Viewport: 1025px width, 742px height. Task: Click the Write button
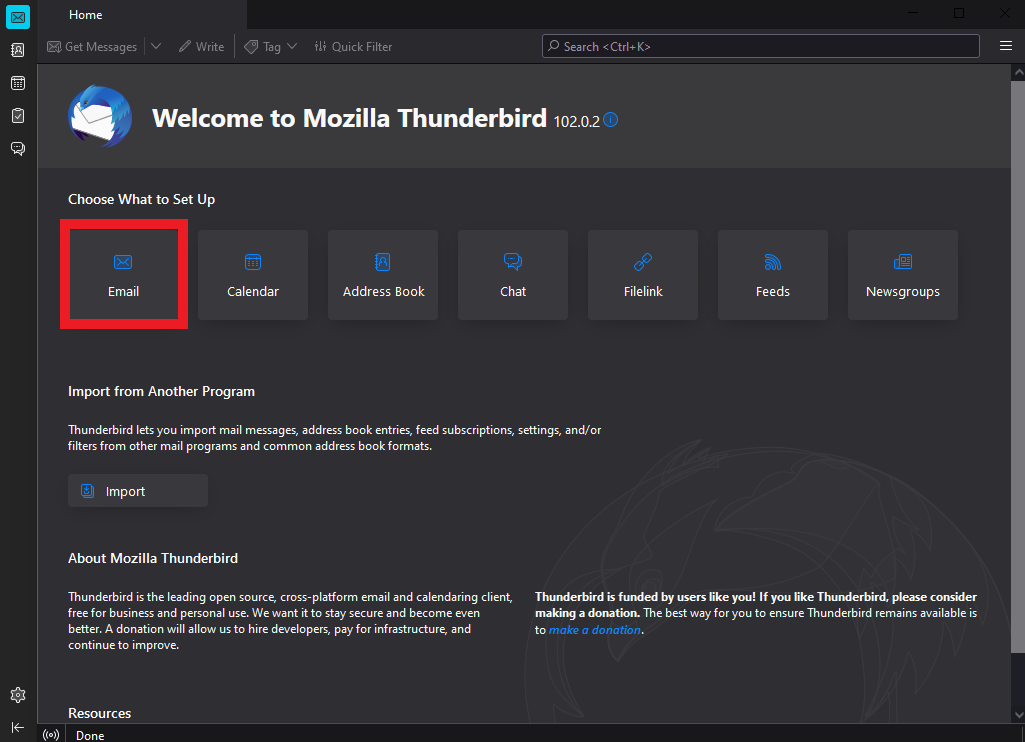pyautogui.click(x=201, y=47)
